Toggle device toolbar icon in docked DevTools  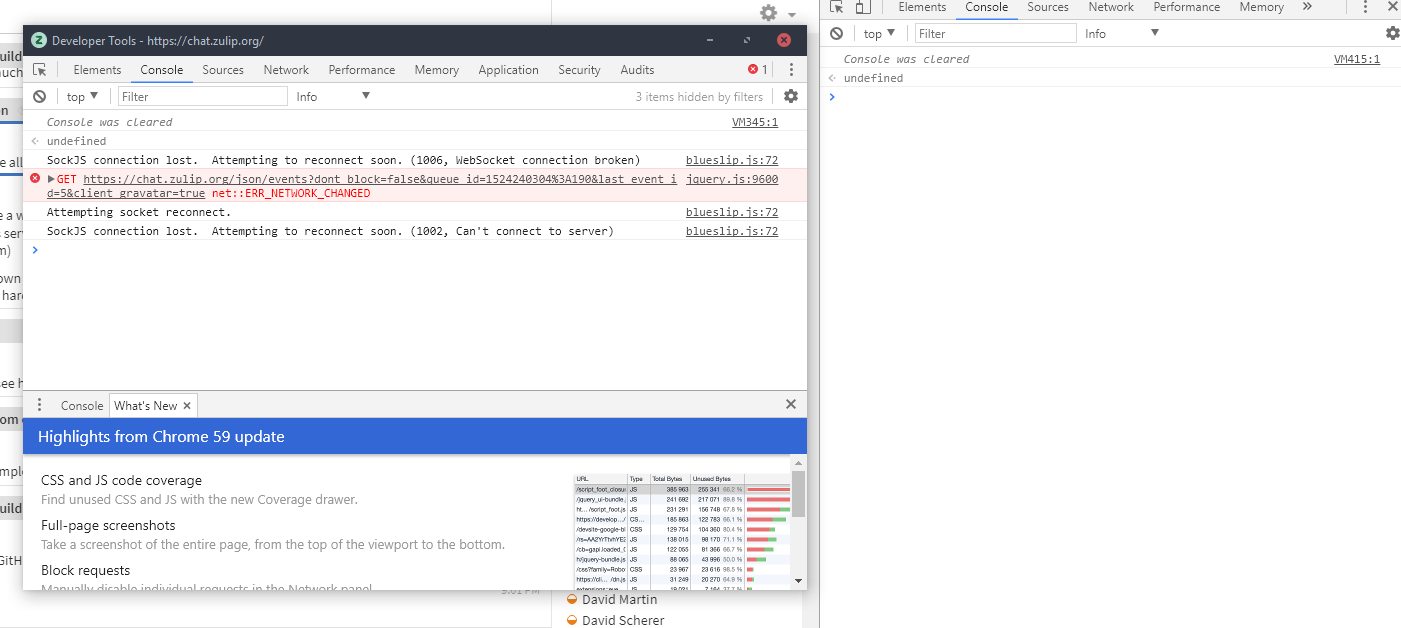pos(863,7)
